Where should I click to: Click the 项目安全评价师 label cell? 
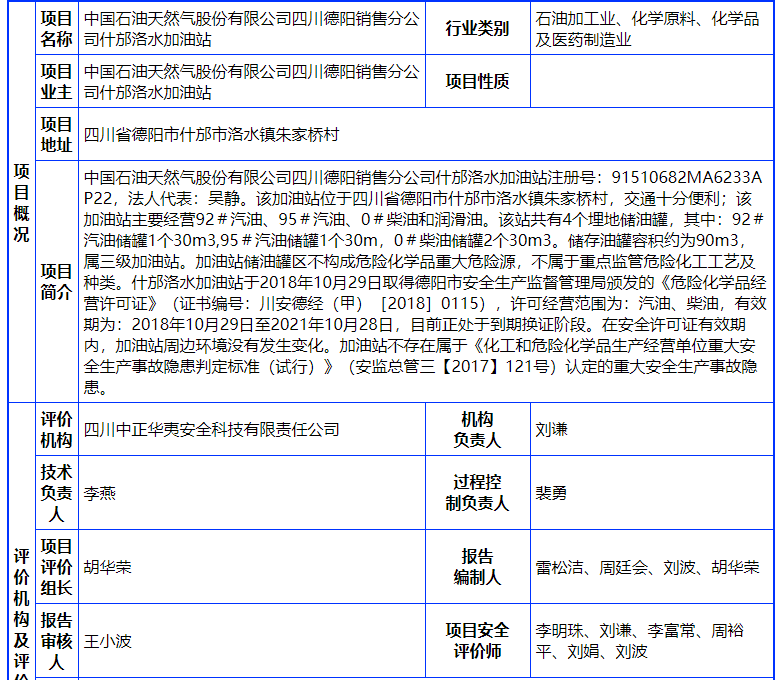pyautogui.click(x=476, y=641)
